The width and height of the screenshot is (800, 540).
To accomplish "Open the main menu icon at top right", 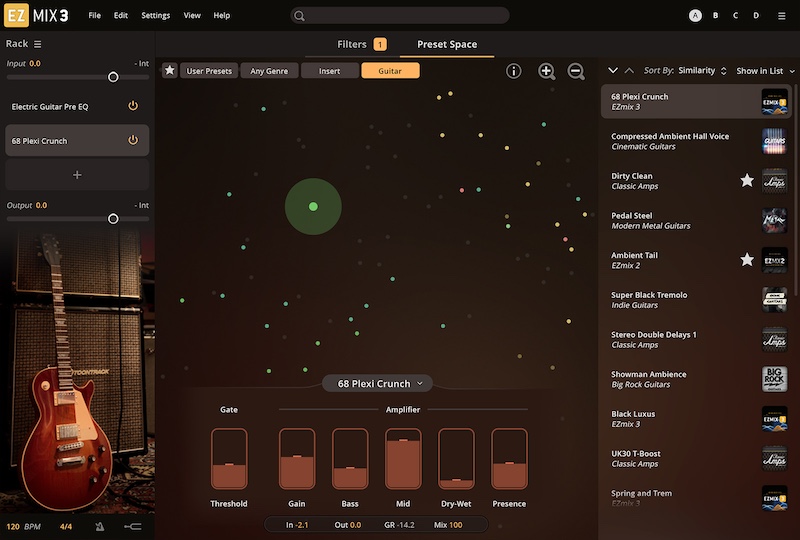I will coord(781,16).
